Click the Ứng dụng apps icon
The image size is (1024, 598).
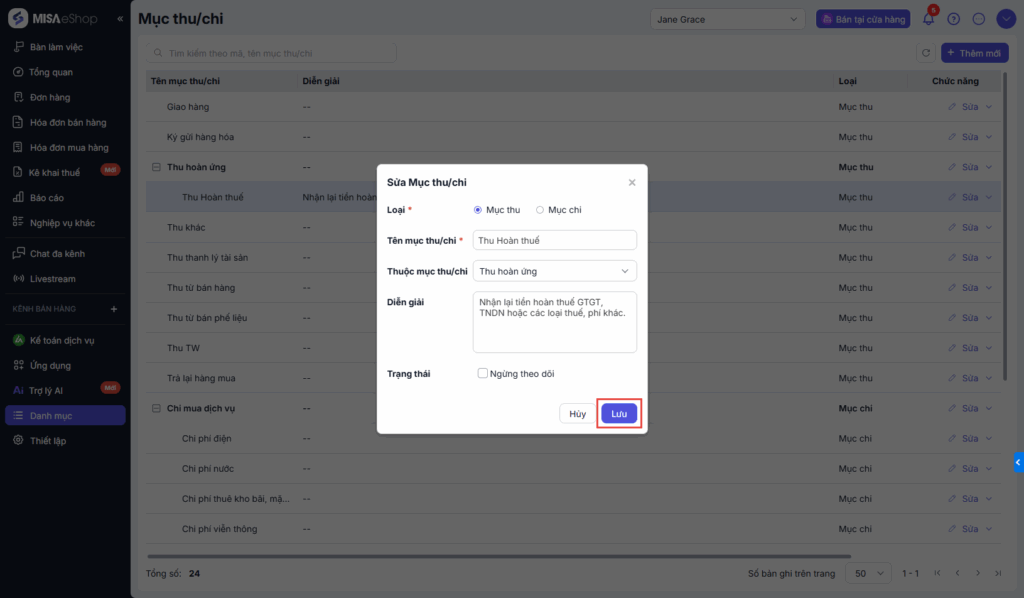point(18,365)
